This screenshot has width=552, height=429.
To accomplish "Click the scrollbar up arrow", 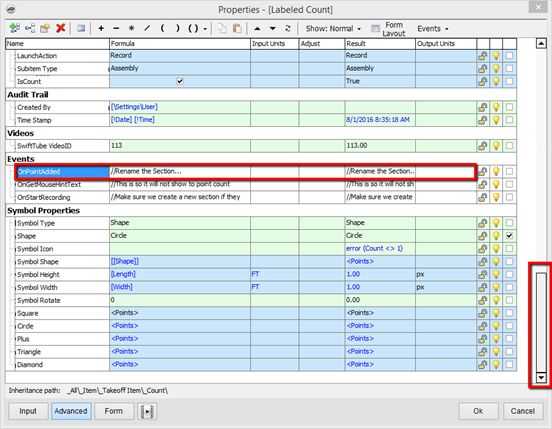I will point(541,44).
